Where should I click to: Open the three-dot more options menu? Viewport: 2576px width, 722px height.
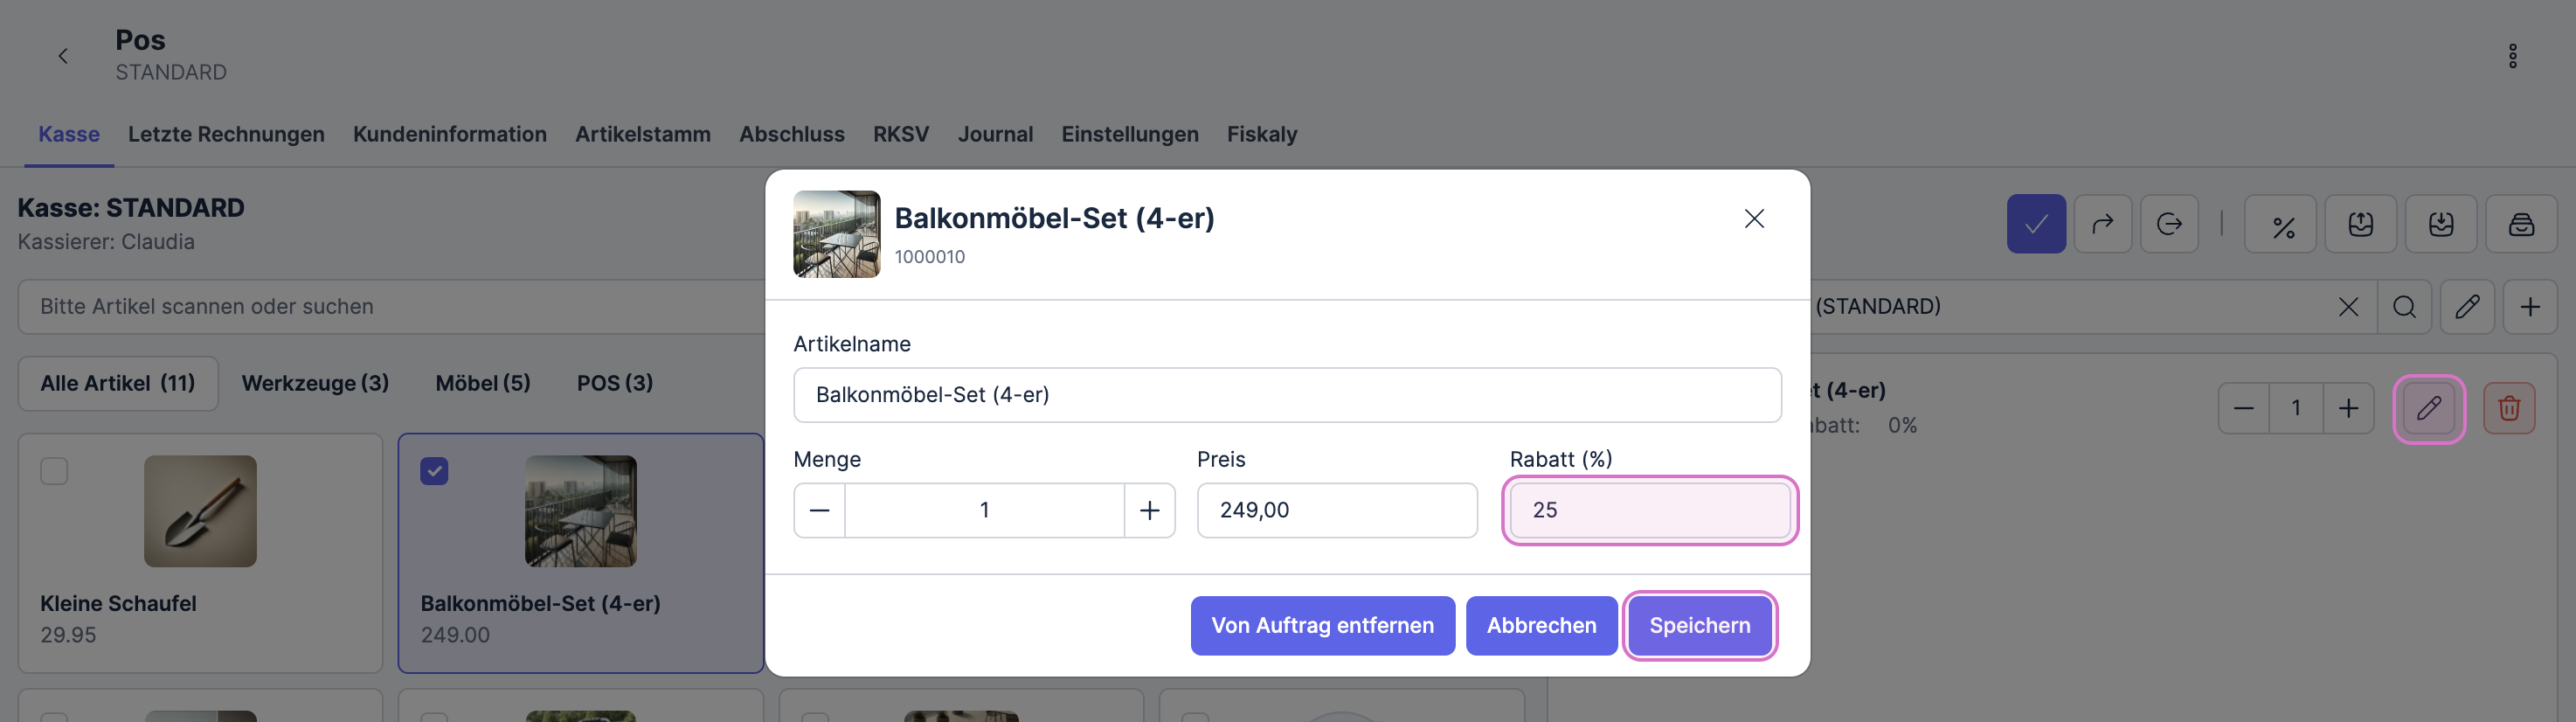tap(2512, 56)
